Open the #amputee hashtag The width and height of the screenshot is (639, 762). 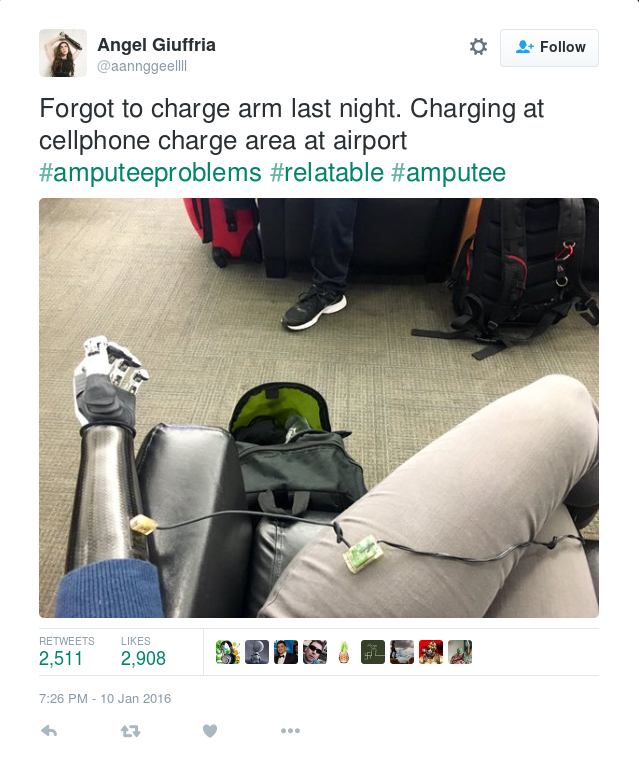point(448,173)
